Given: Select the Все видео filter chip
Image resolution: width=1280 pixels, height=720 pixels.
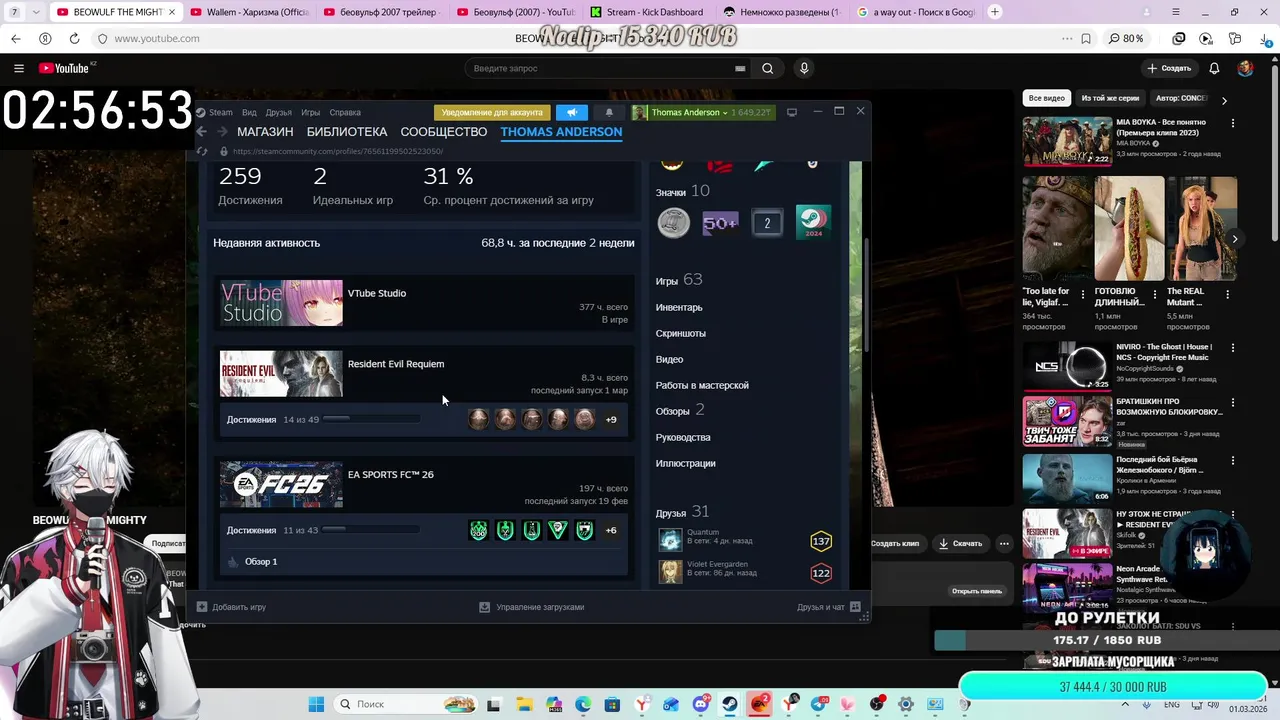Looking at the screenshot, I should point(1047,99).
